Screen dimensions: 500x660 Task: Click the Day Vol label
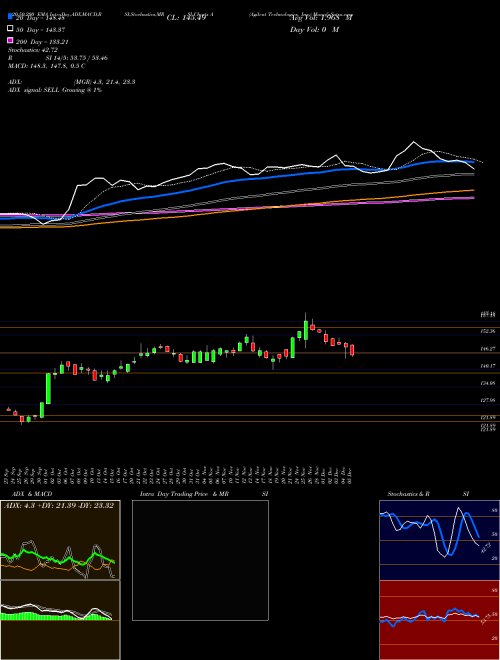[314, 30]
